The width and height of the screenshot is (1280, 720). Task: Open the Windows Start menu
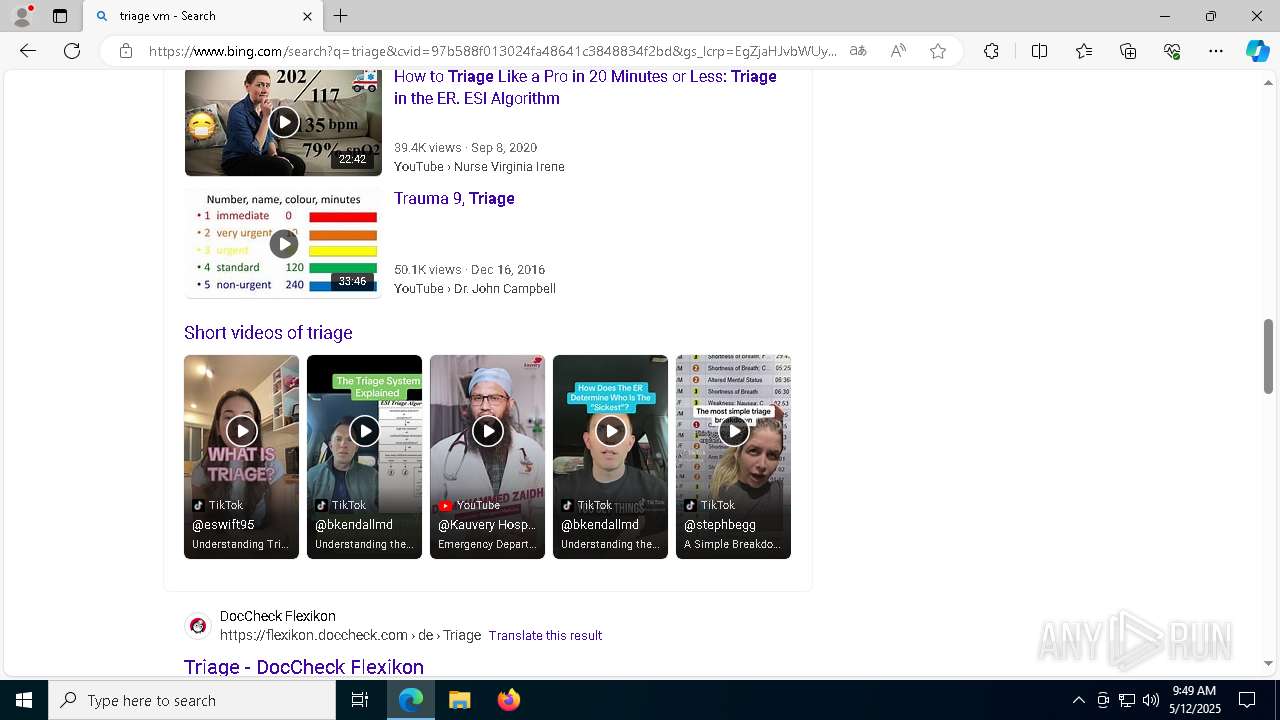(x=24, y=700)
